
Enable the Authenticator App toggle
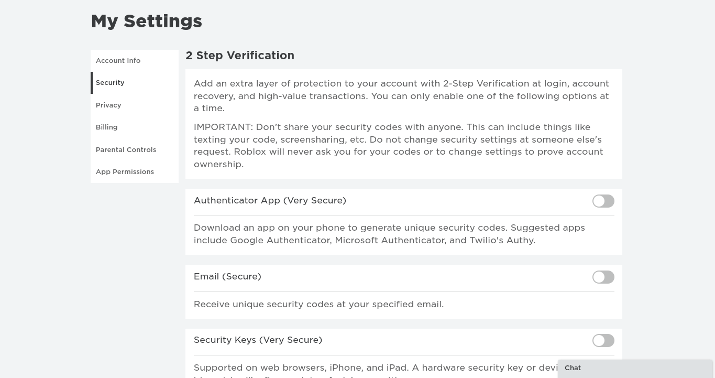pyautogui.click(x=603, y=201)
